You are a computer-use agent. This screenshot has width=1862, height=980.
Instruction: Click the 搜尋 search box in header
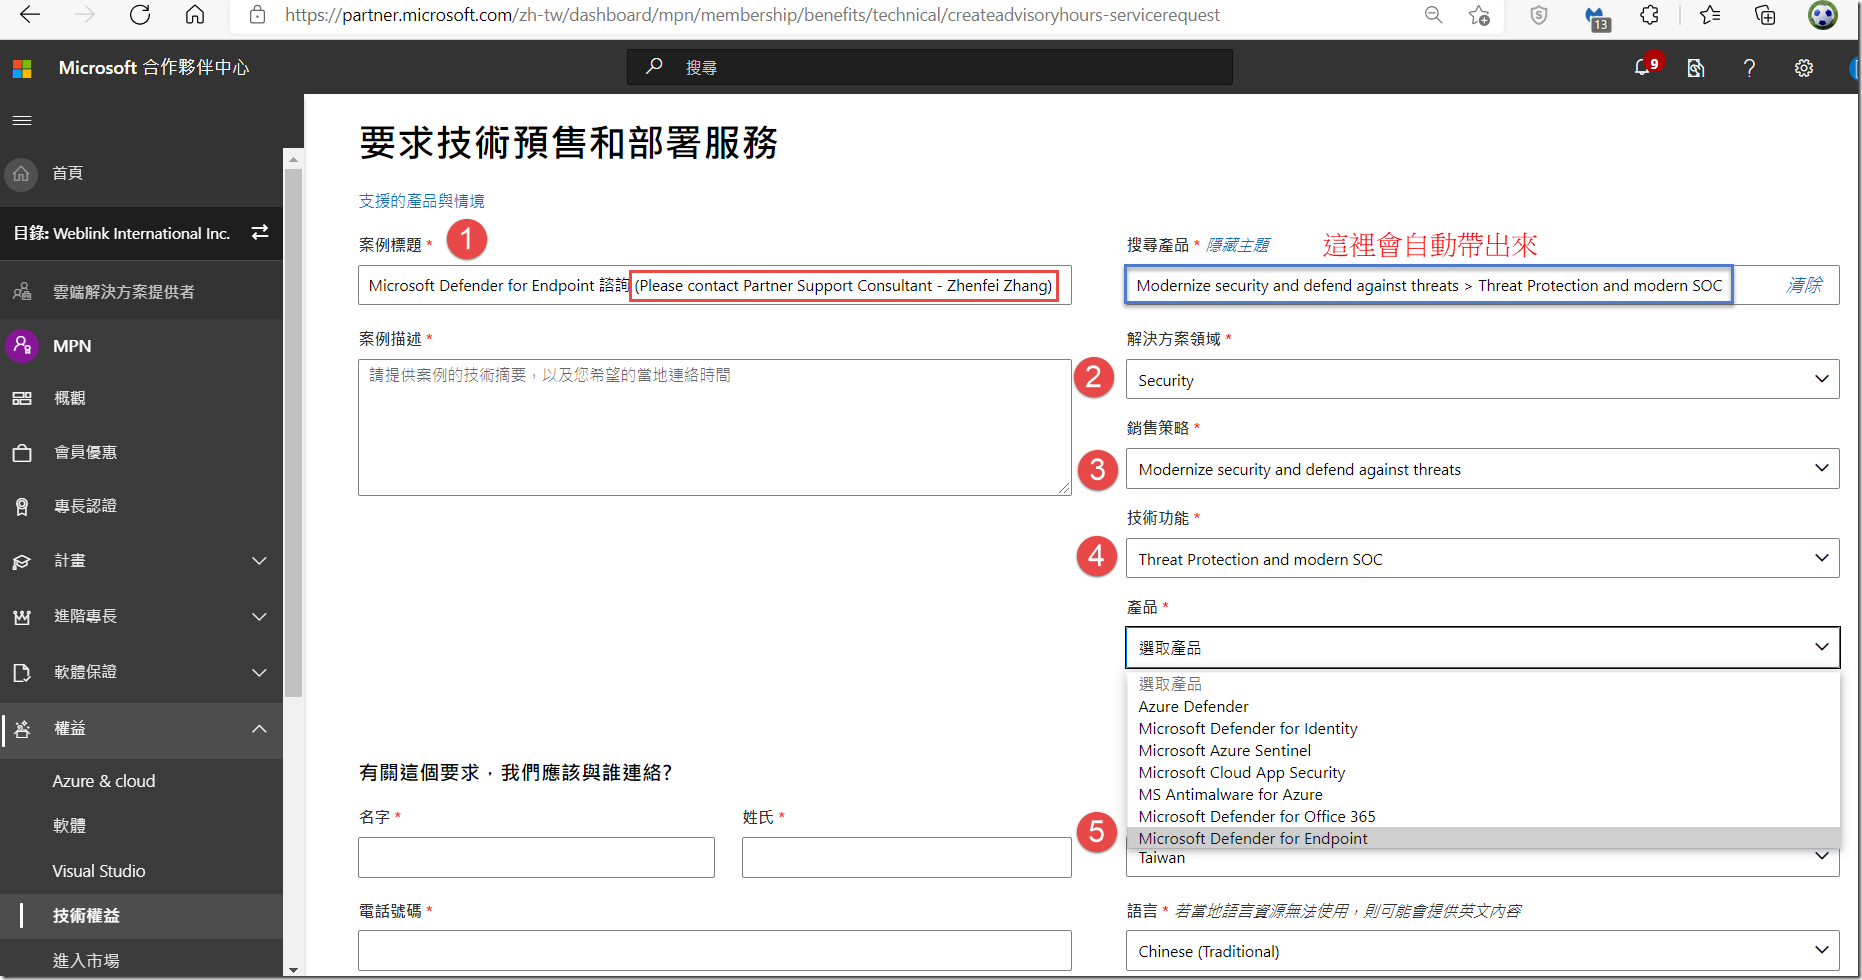[929, 67]
